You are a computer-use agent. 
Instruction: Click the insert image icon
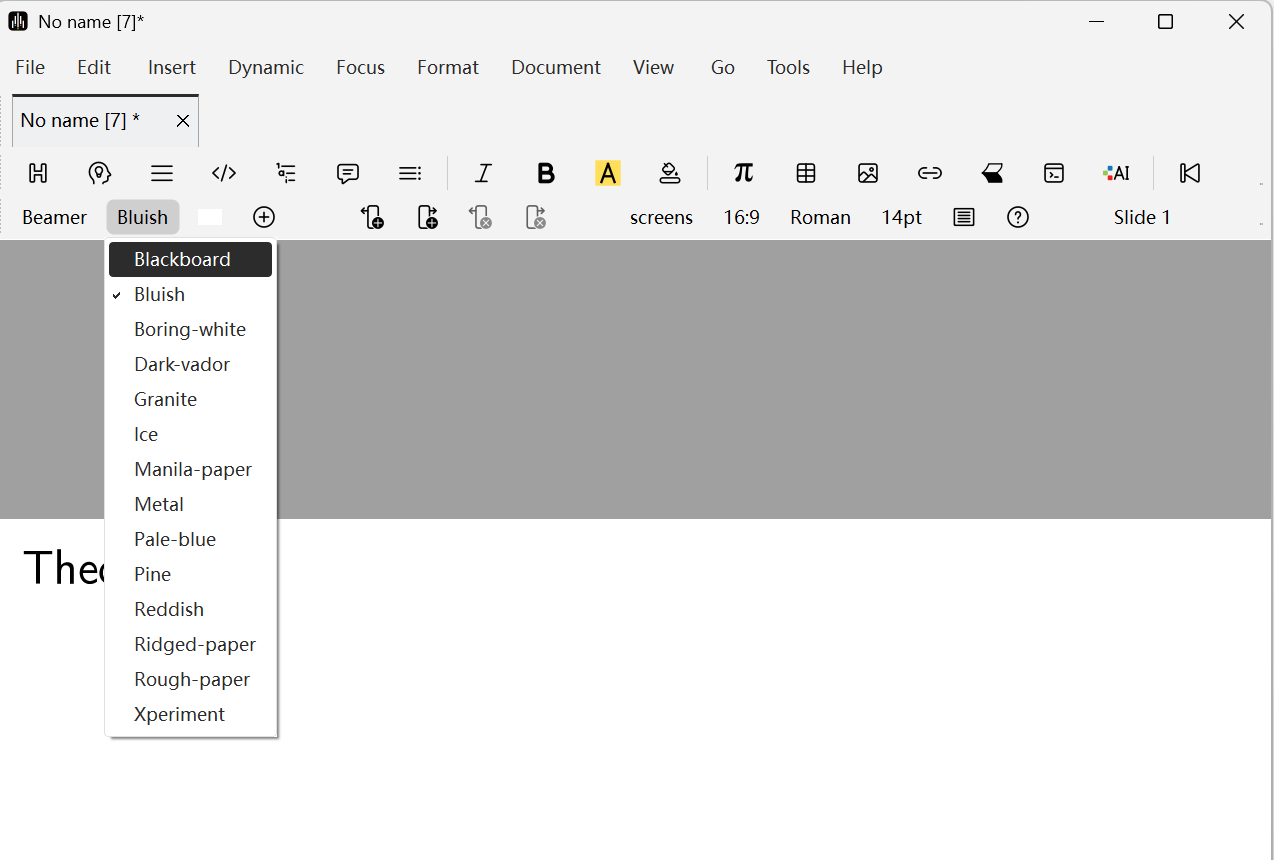click(x=868, y=173)
